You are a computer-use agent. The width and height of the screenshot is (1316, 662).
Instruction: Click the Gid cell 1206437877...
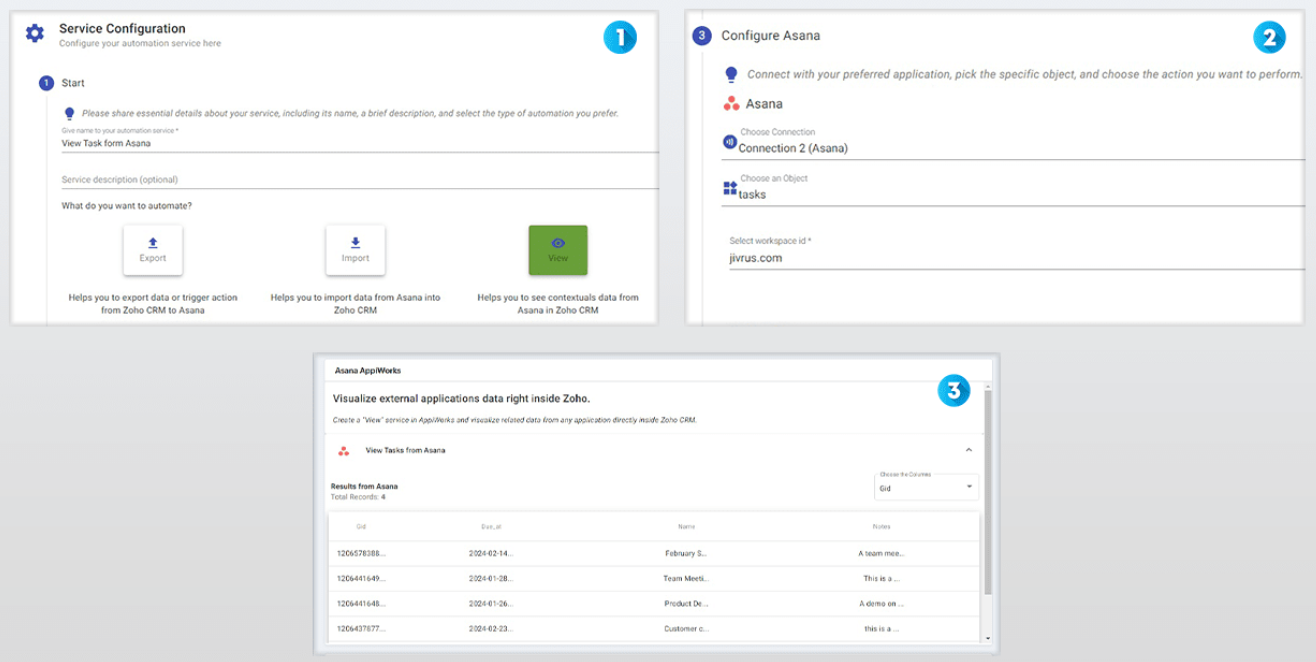(361, 629)
